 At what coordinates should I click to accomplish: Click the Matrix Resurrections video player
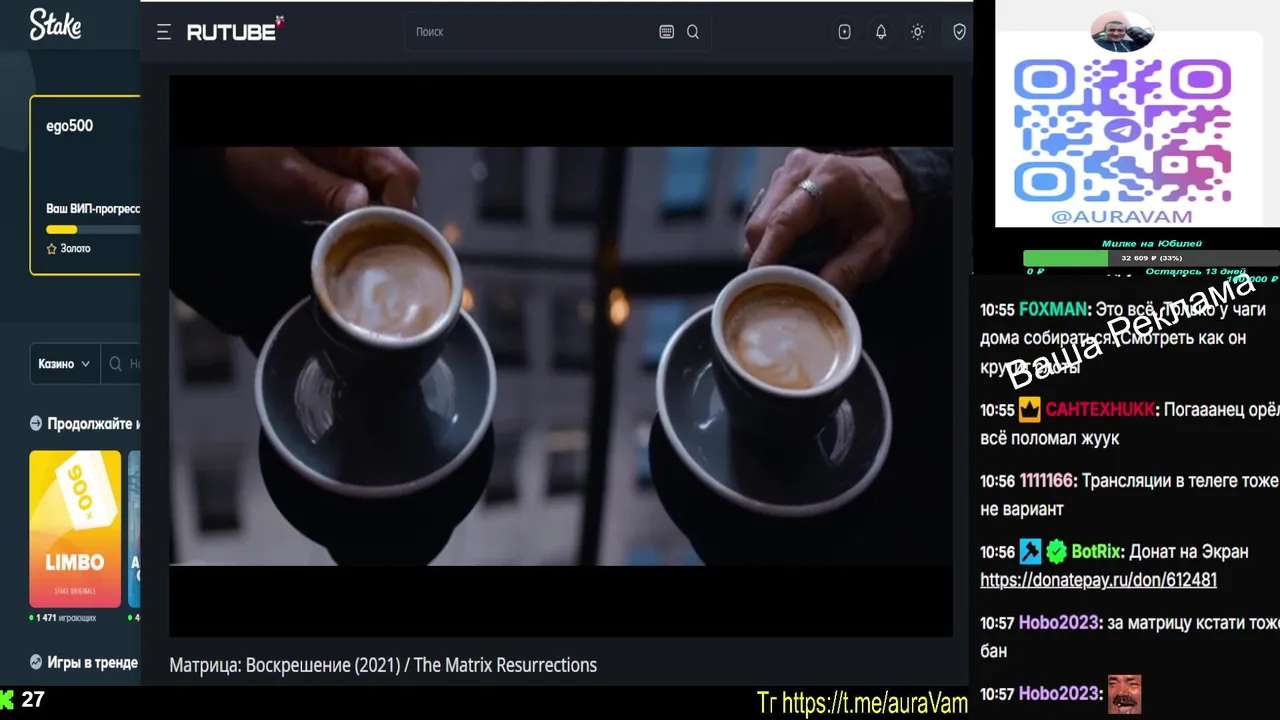(x=561, y=356)
